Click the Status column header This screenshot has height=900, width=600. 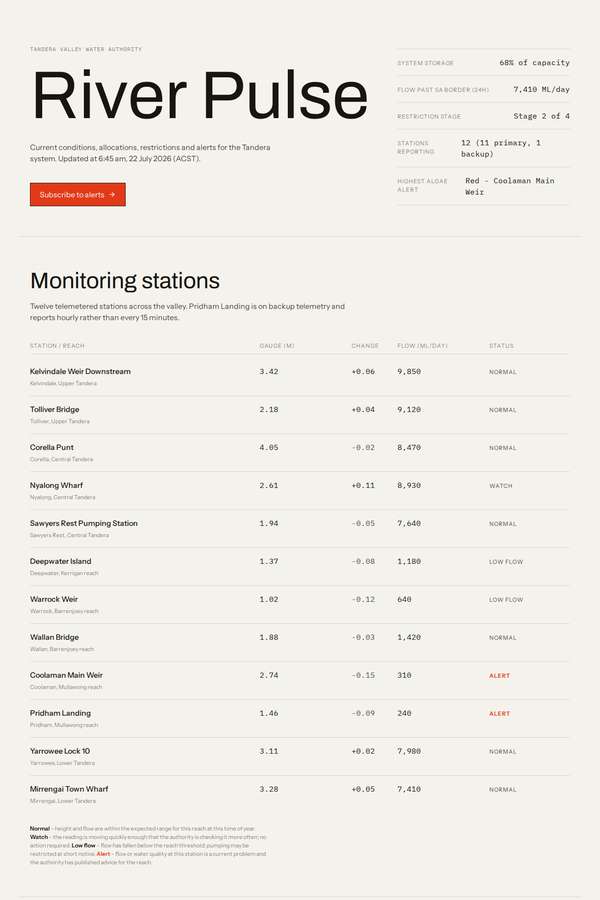coord(501,346)
